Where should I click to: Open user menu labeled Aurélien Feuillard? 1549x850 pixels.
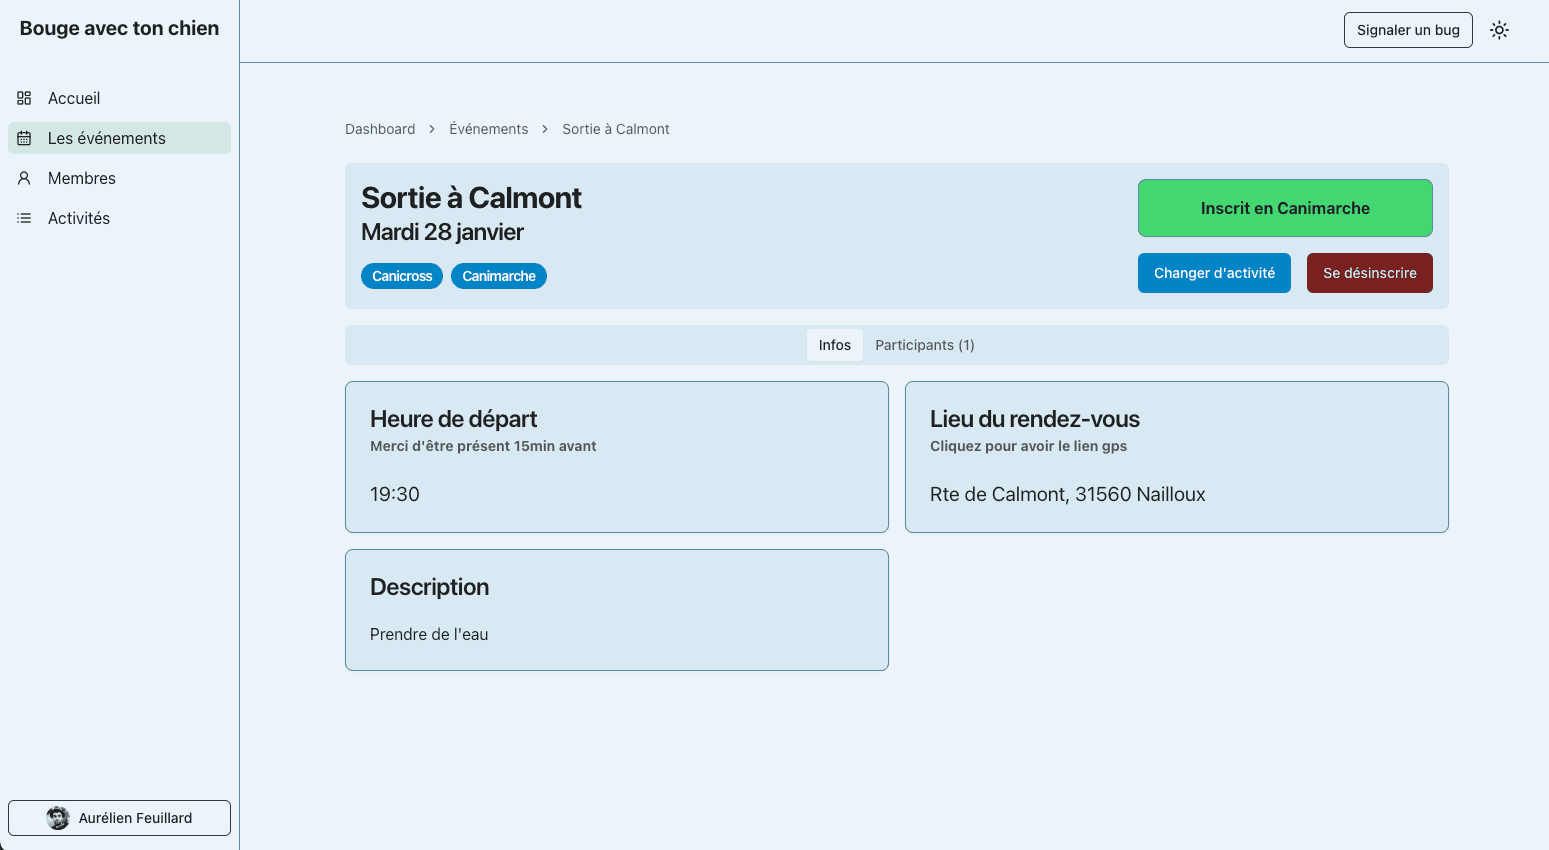coord(119,818)
